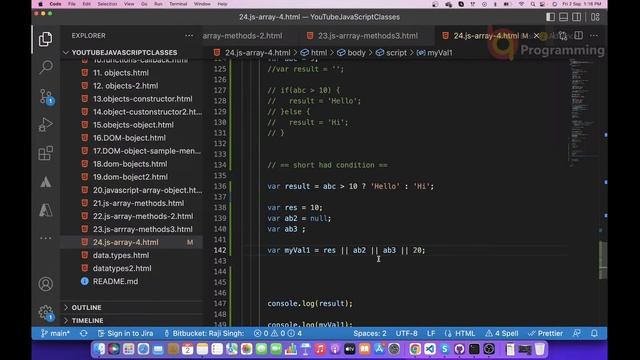Toggle the primary side bar layout icon
This screenshot has width=640, height=360.
coord(550,17)
